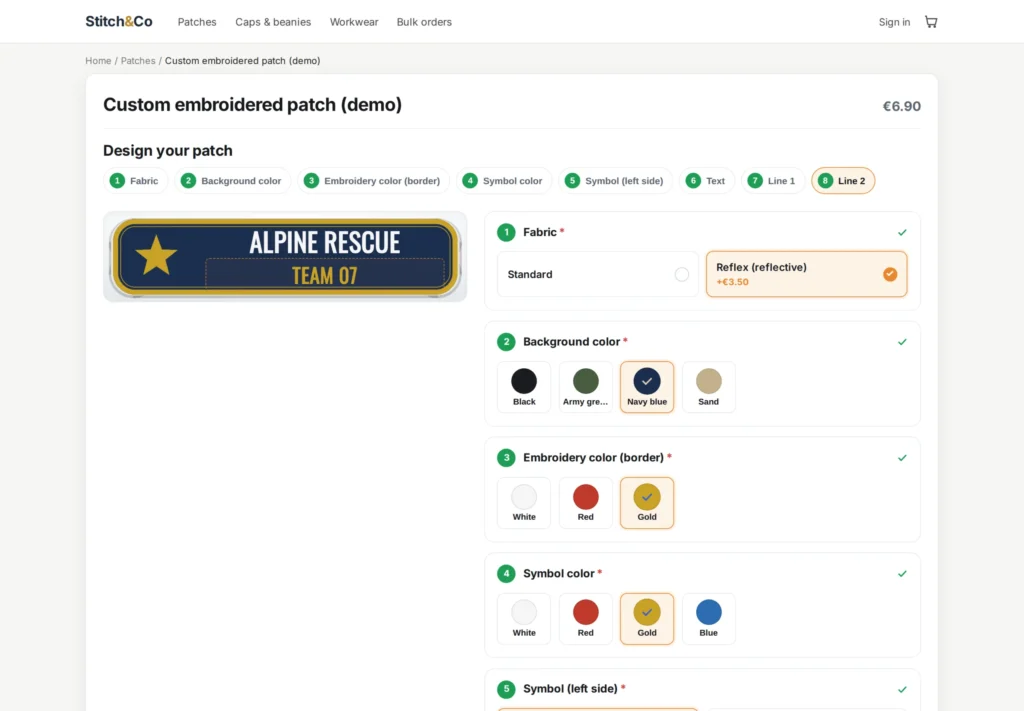This screenshot has width=1024, height=711.
Task: Jump to step 1 Fabric chip
Action: 135,181
